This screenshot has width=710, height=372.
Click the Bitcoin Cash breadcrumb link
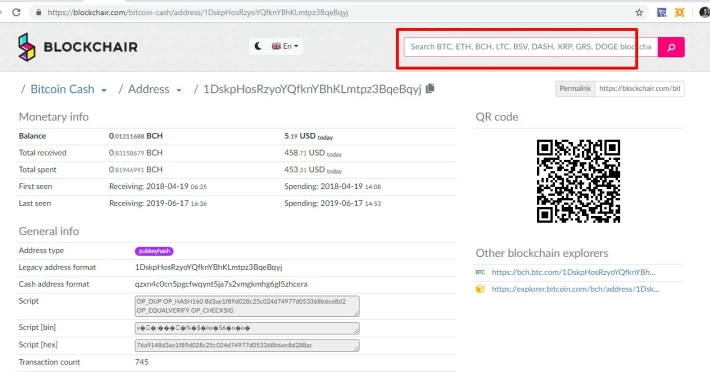tap(62, 89)
